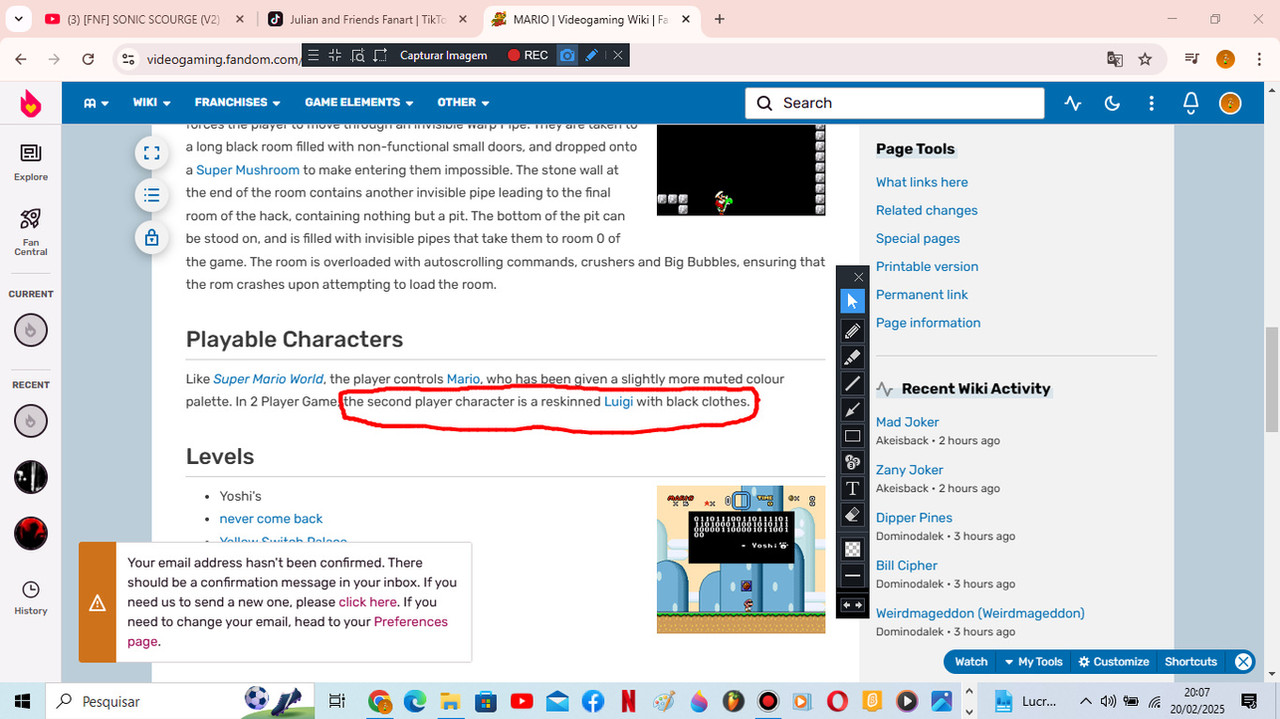Click 'Related changes' link

927,210
